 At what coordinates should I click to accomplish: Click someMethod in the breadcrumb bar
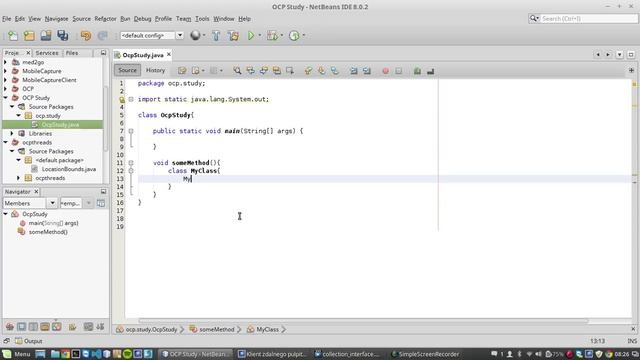(216, 329)
